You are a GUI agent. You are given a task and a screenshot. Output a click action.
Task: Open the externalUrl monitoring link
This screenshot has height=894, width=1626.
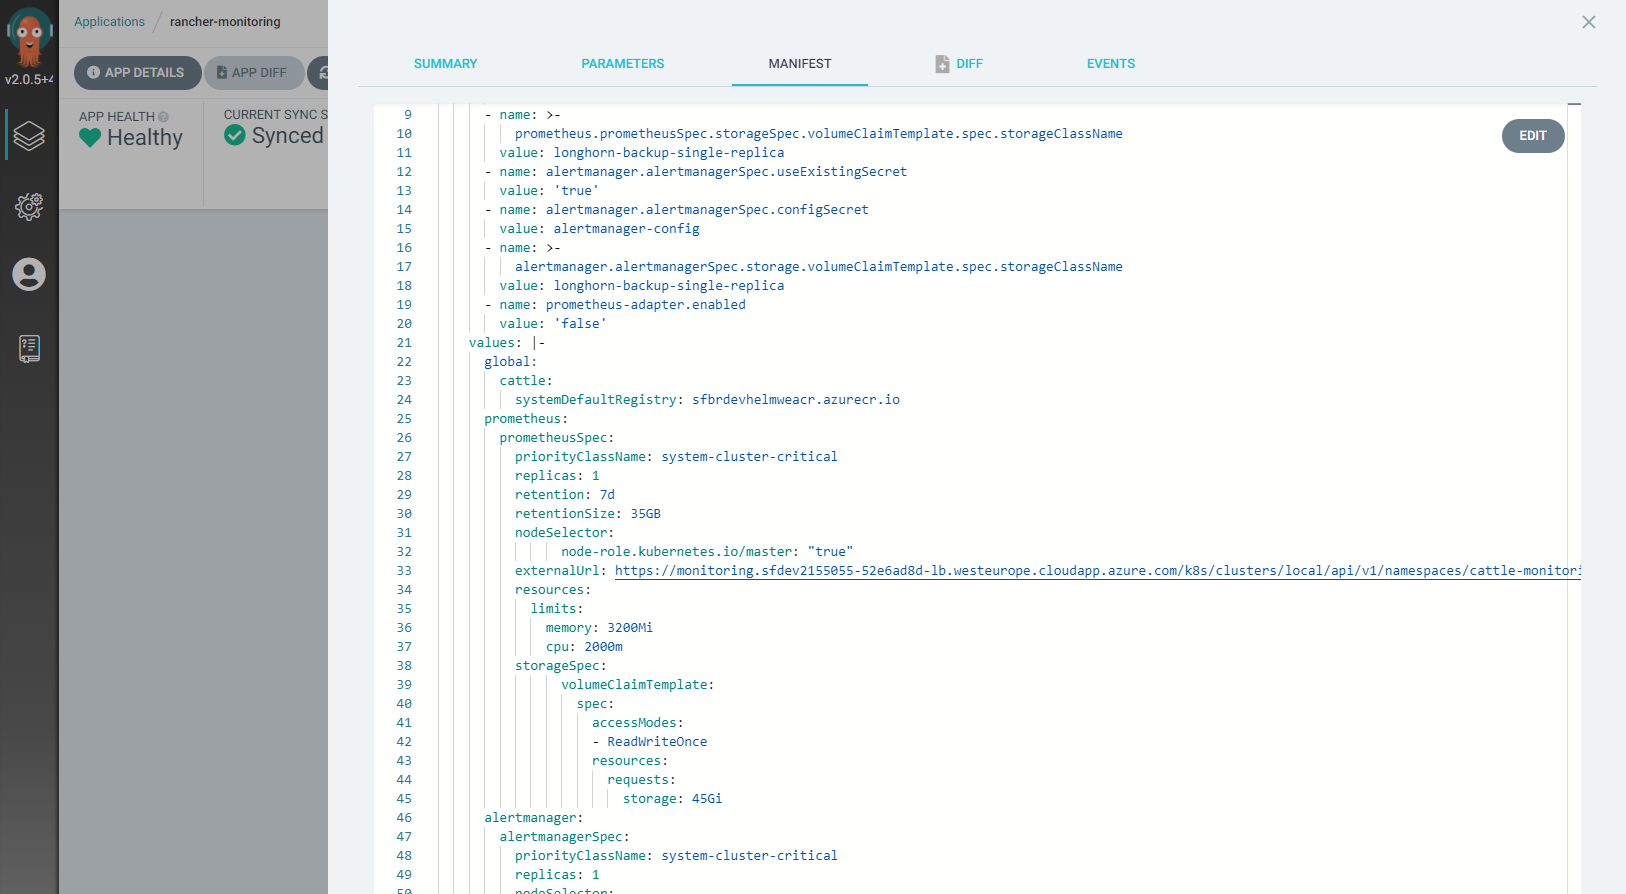1097,571
